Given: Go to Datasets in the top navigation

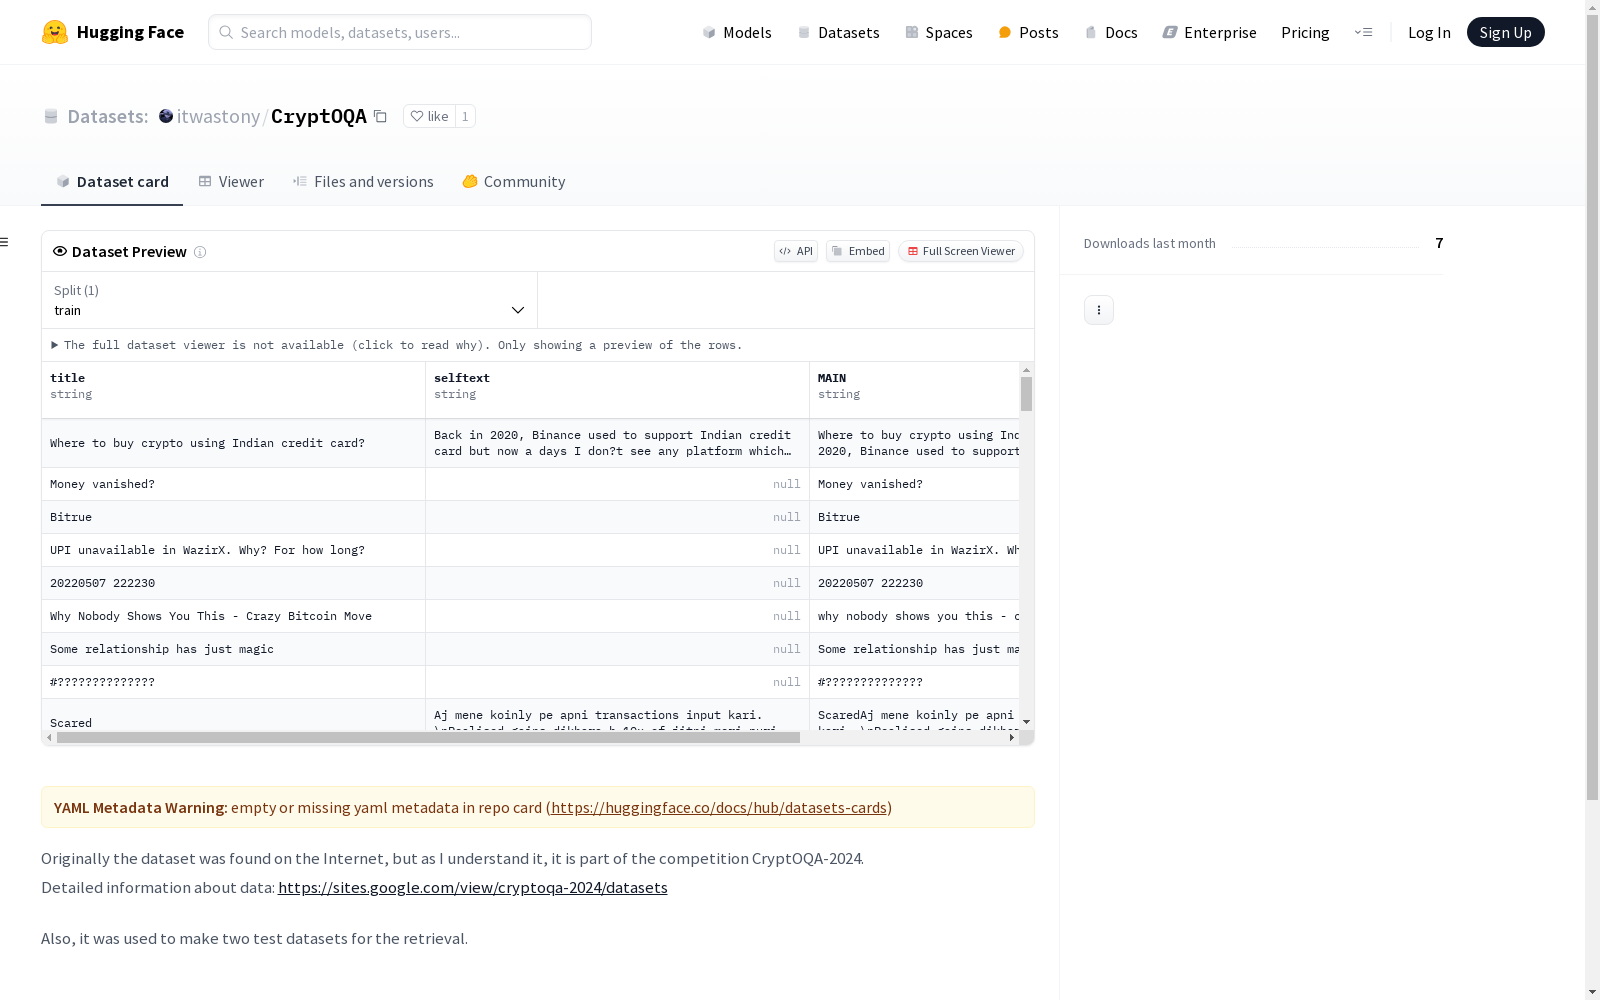Looking at the screenshot, I should (x=838, y=32).
